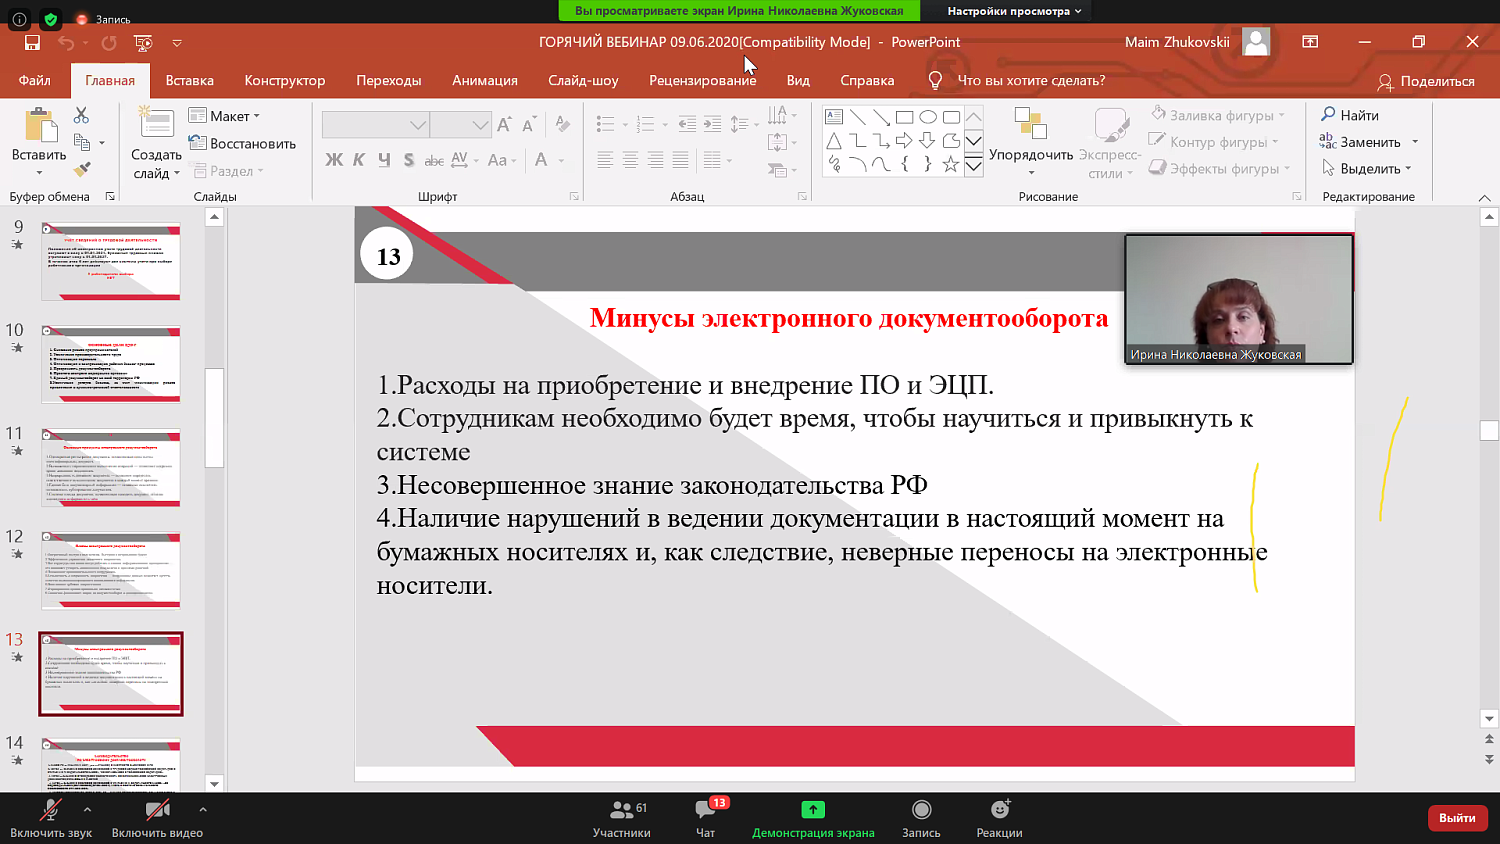This screenshot has height=844, width=1500.
Task: Open the Упорядочить arrange menu
Action: coord(1031,142)
